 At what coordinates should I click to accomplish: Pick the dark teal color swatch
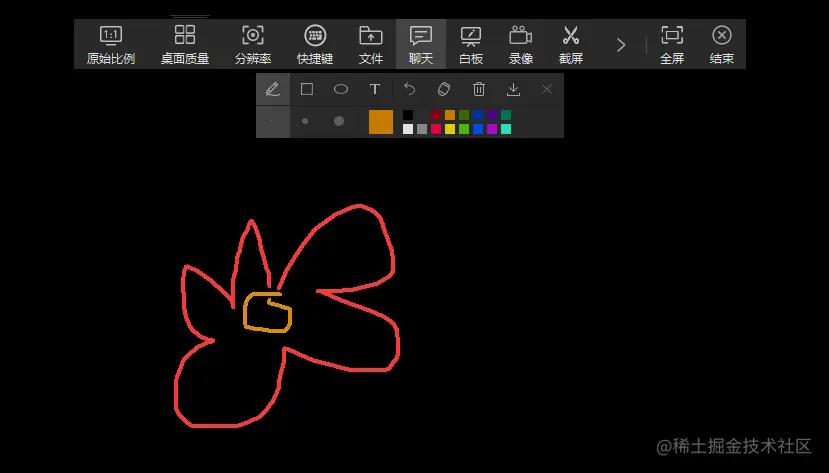tap(506, 115)
